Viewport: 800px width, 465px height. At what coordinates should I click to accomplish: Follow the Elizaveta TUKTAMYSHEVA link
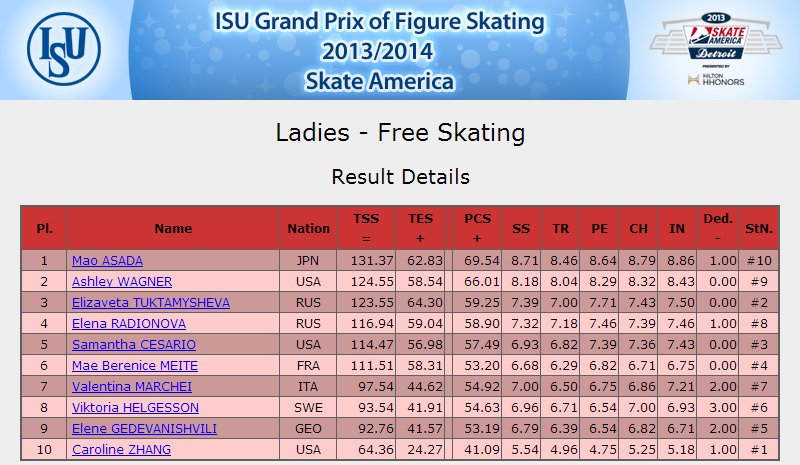(151, 303)
